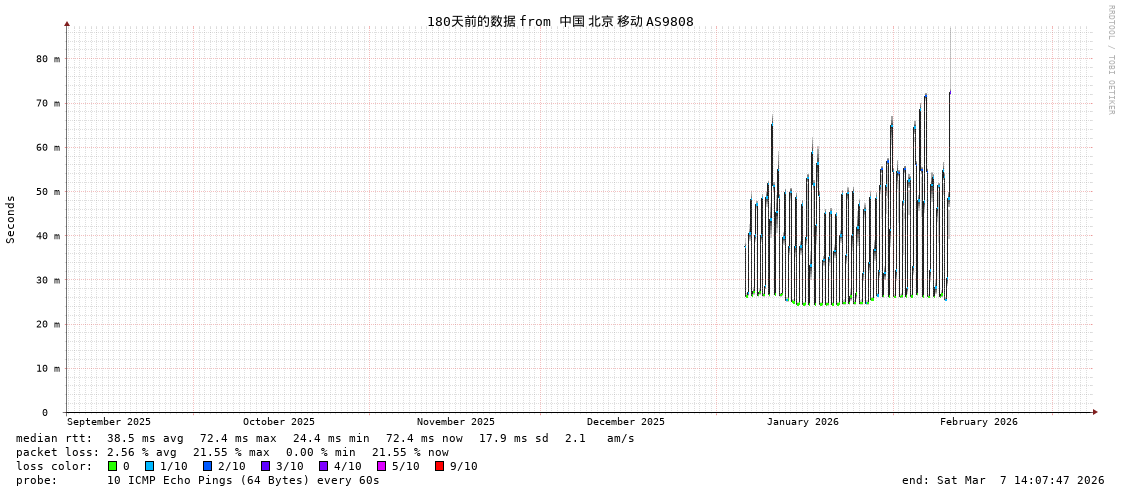1121x494 pixels.
Task: Click the median rtt statistics line
Action: tap(325, 438)
